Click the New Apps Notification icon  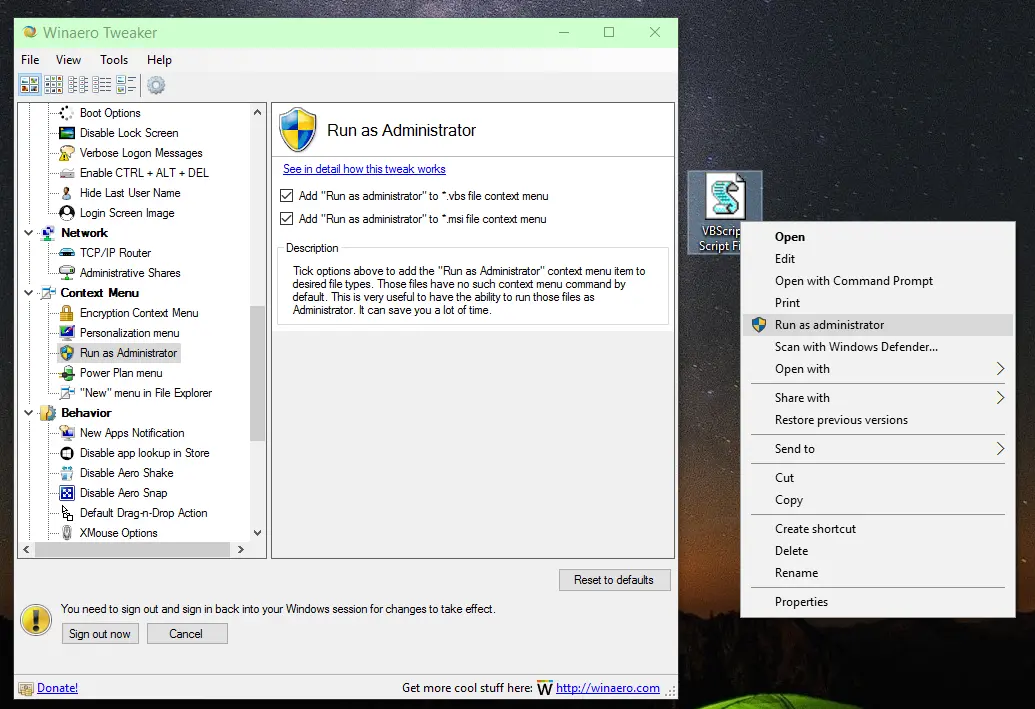click(67, 433)
